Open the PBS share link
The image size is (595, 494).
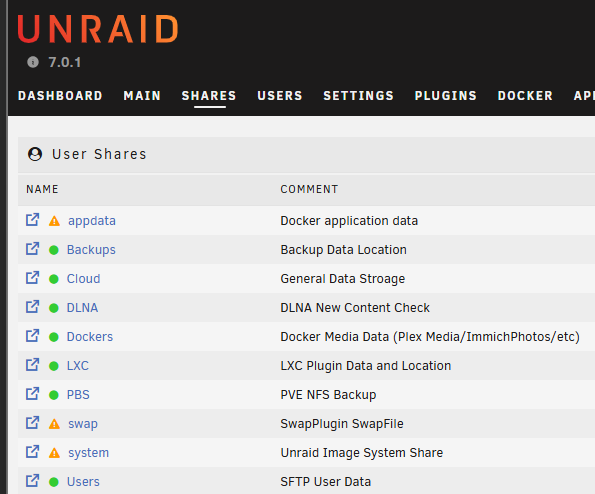click(x=78, y=395)
